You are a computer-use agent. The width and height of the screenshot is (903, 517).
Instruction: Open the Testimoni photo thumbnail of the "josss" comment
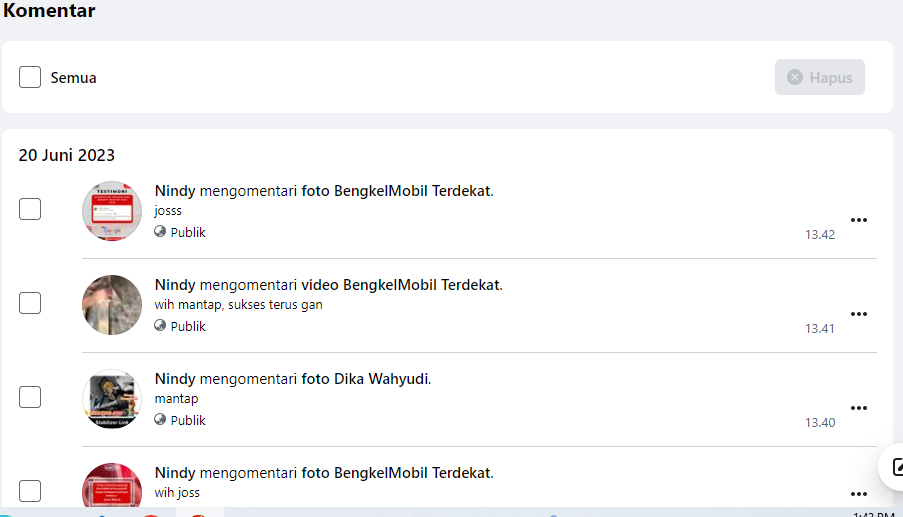112,211
